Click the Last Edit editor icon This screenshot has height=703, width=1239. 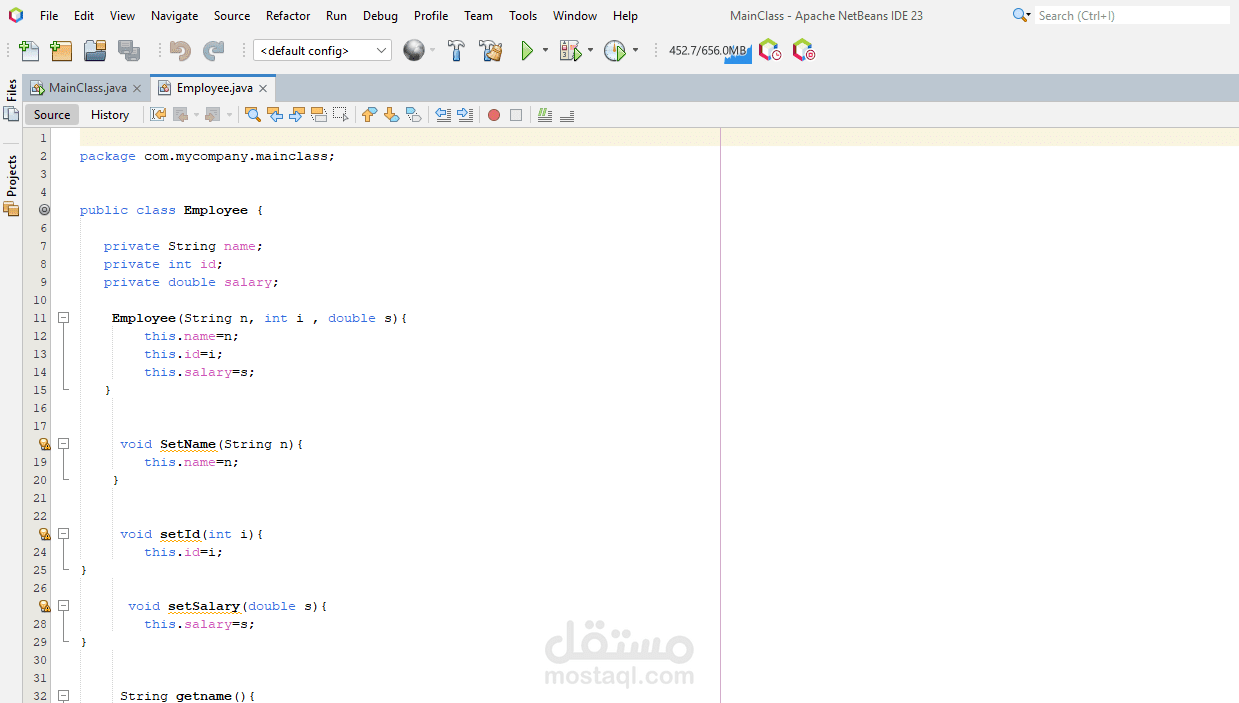tap(158, 115)
